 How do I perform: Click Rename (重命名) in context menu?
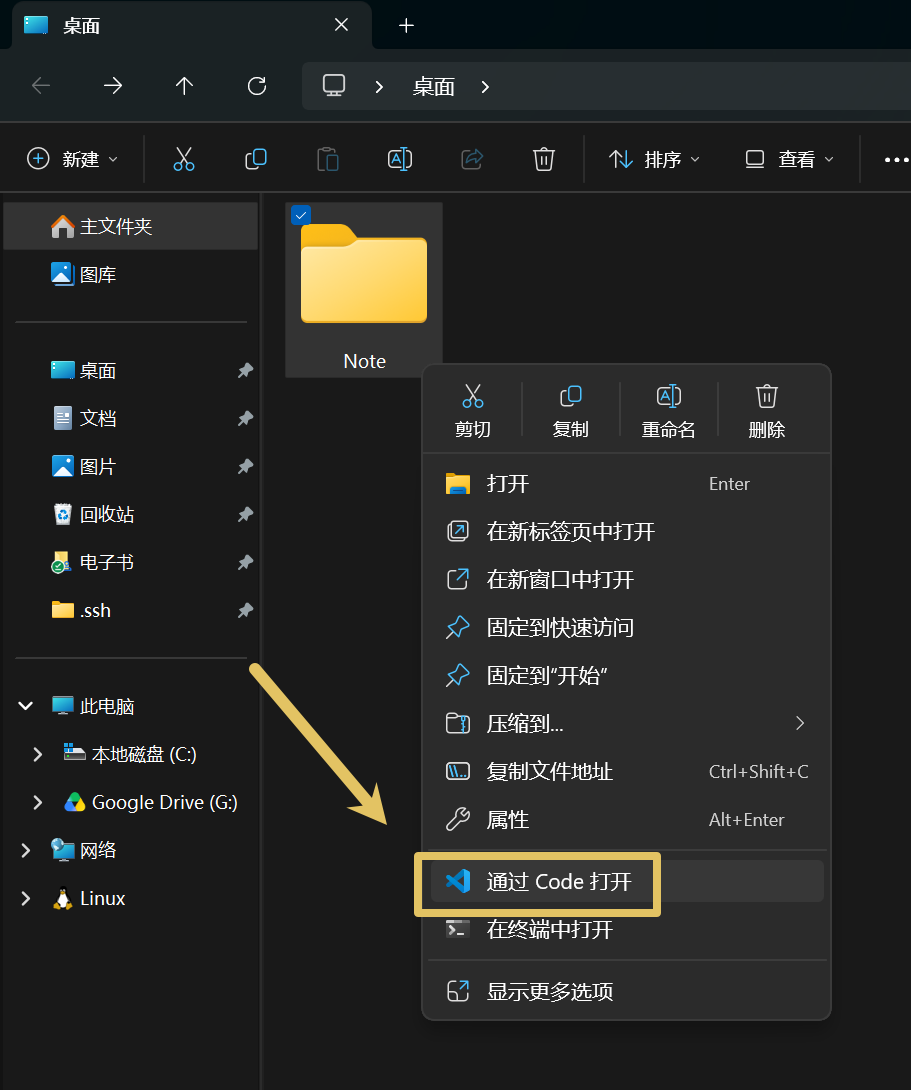(x=668, y=411)
